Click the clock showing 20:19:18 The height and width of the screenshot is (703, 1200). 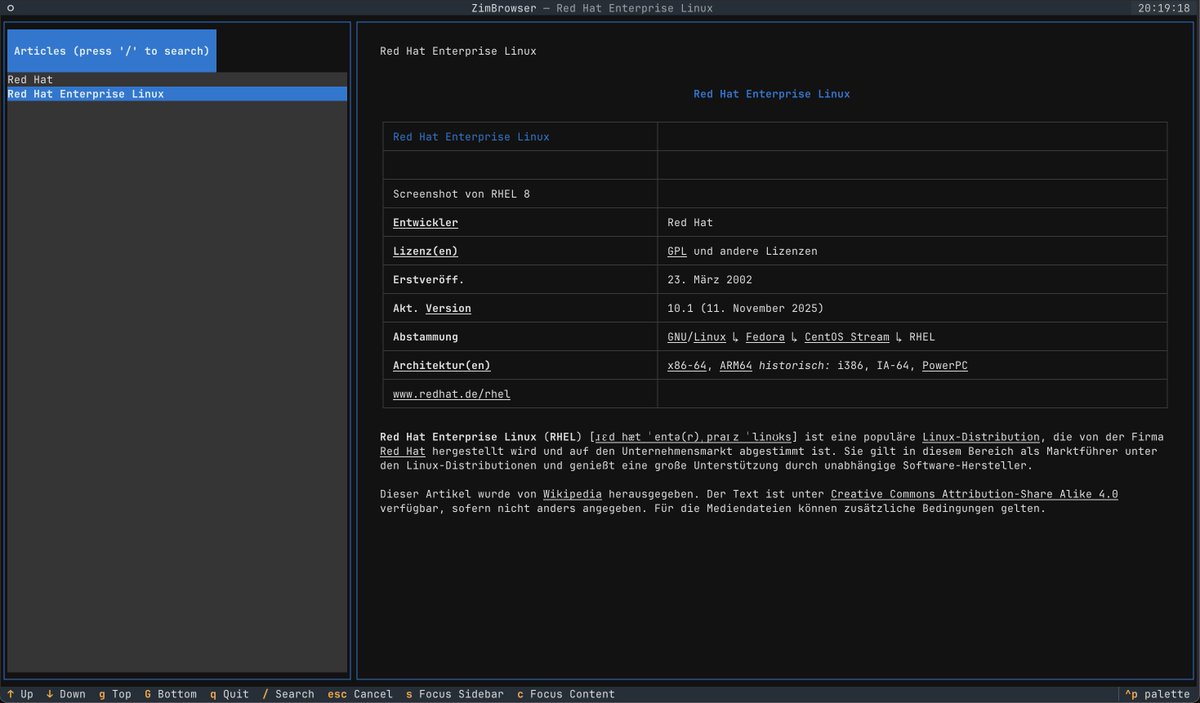click(x=1162, y=8)
